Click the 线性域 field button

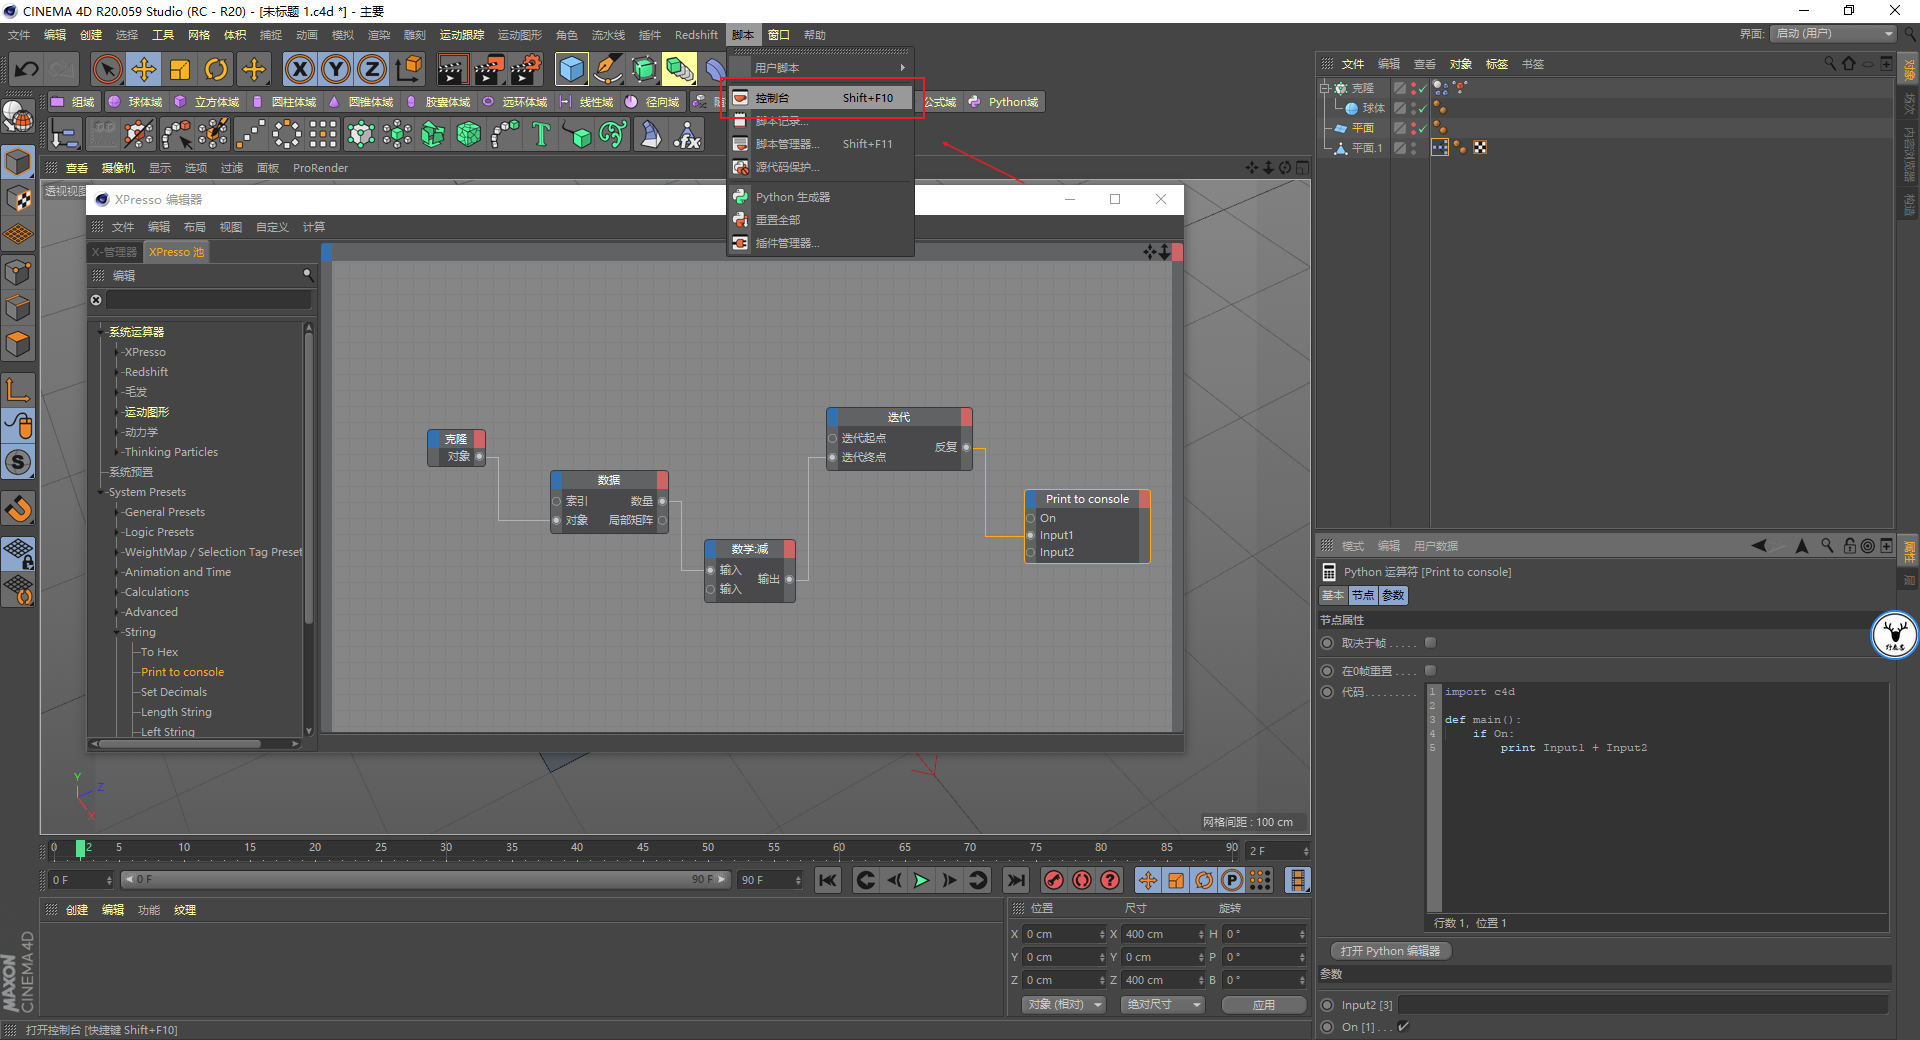587,102
